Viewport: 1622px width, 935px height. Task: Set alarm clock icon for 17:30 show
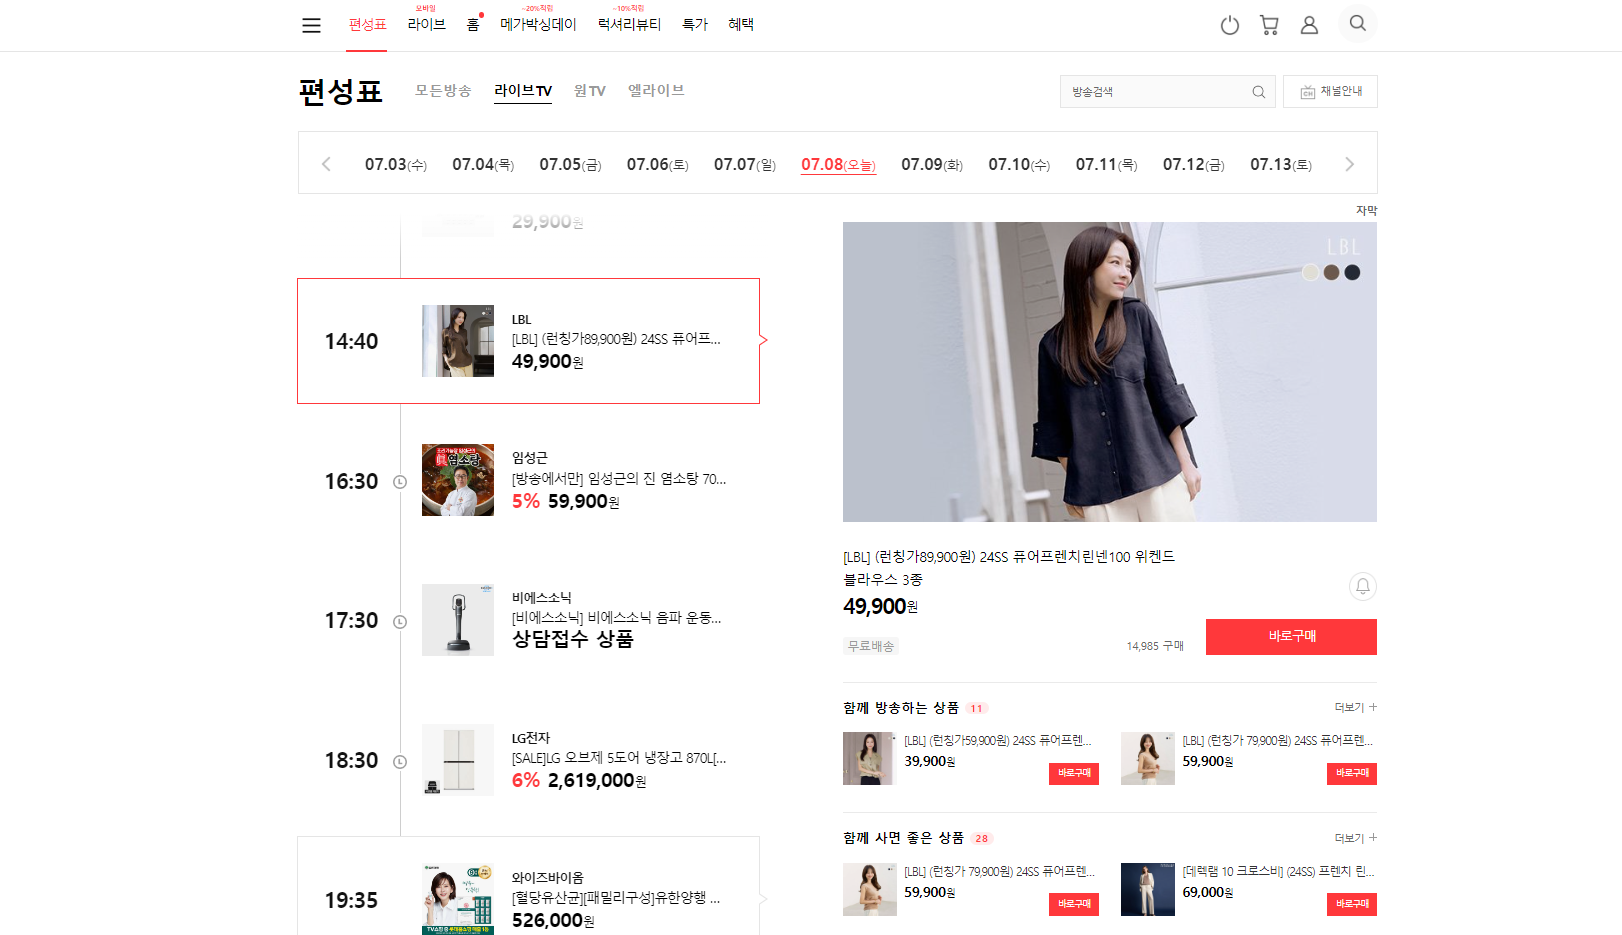tap(400, 622)
